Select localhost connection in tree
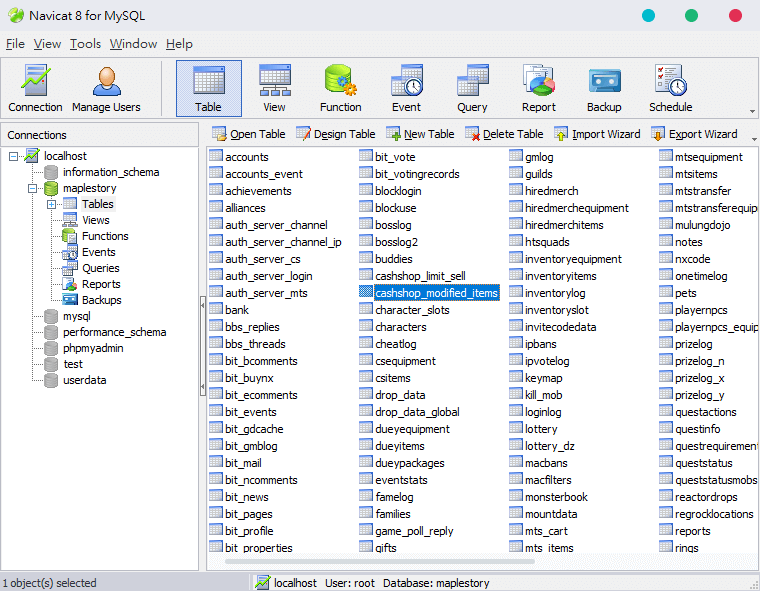This screenshot has width=760, height=591. click(65, 156)
